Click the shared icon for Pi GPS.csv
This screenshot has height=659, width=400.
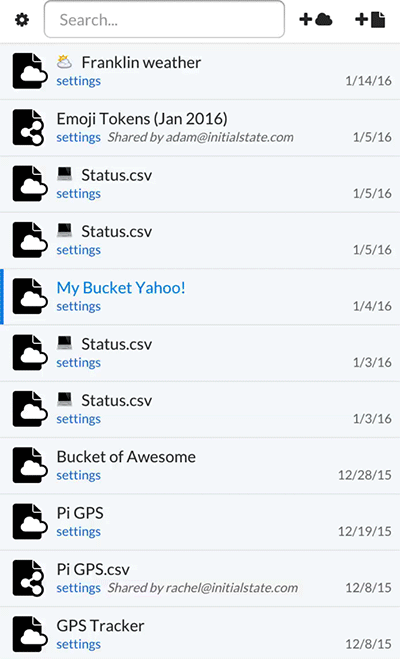click(28, 578)
